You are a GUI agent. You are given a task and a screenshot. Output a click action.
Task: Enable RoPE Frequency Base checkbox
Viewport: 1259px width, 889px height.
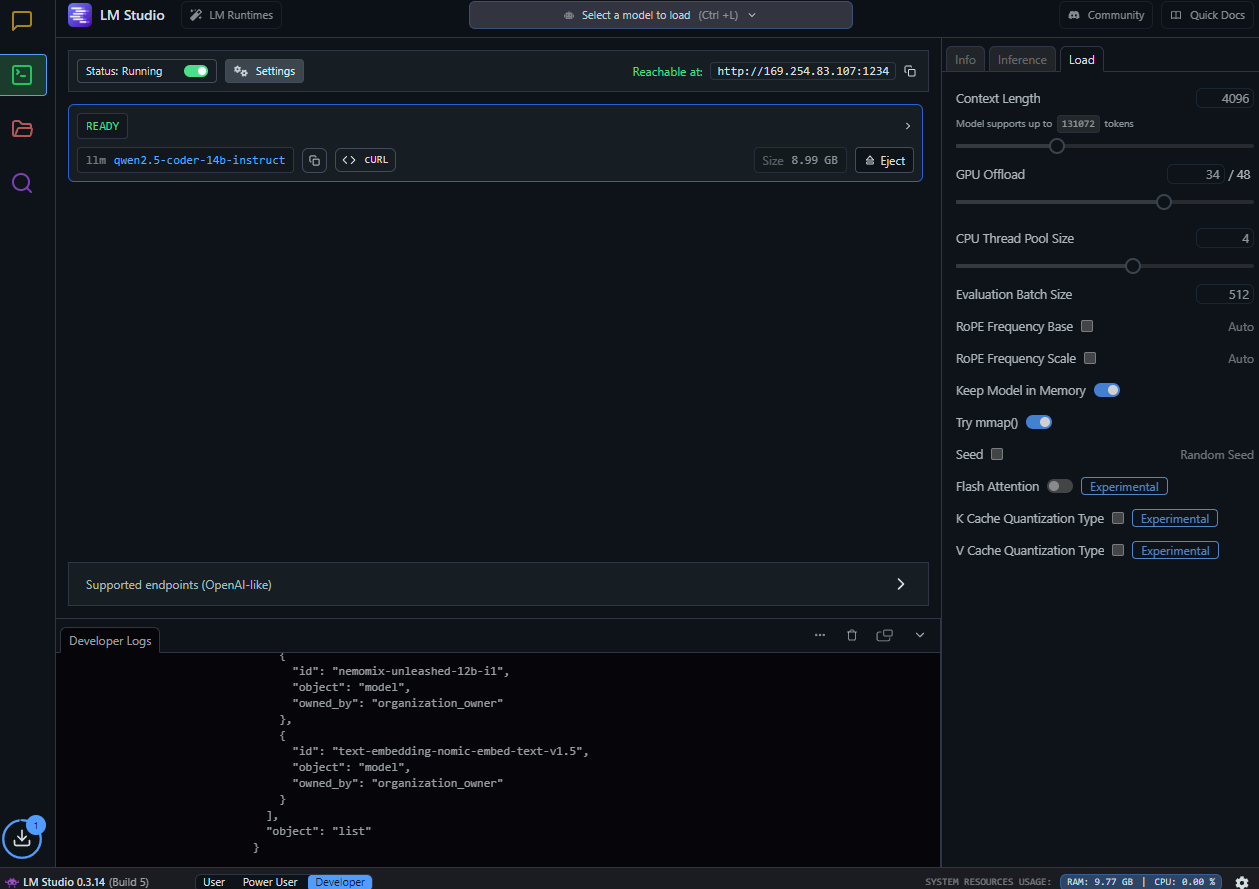coord(1087,326)
